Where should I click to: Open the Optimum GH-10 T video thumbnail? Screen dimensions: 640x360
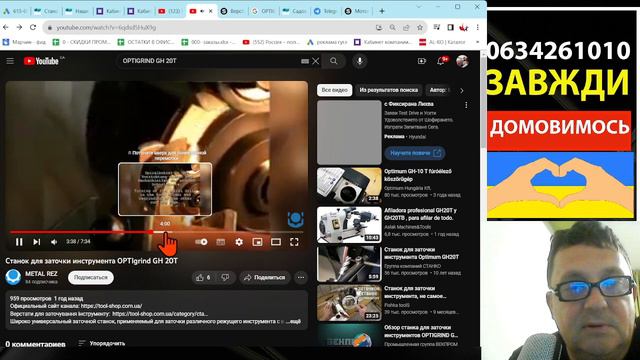point(349,185)
